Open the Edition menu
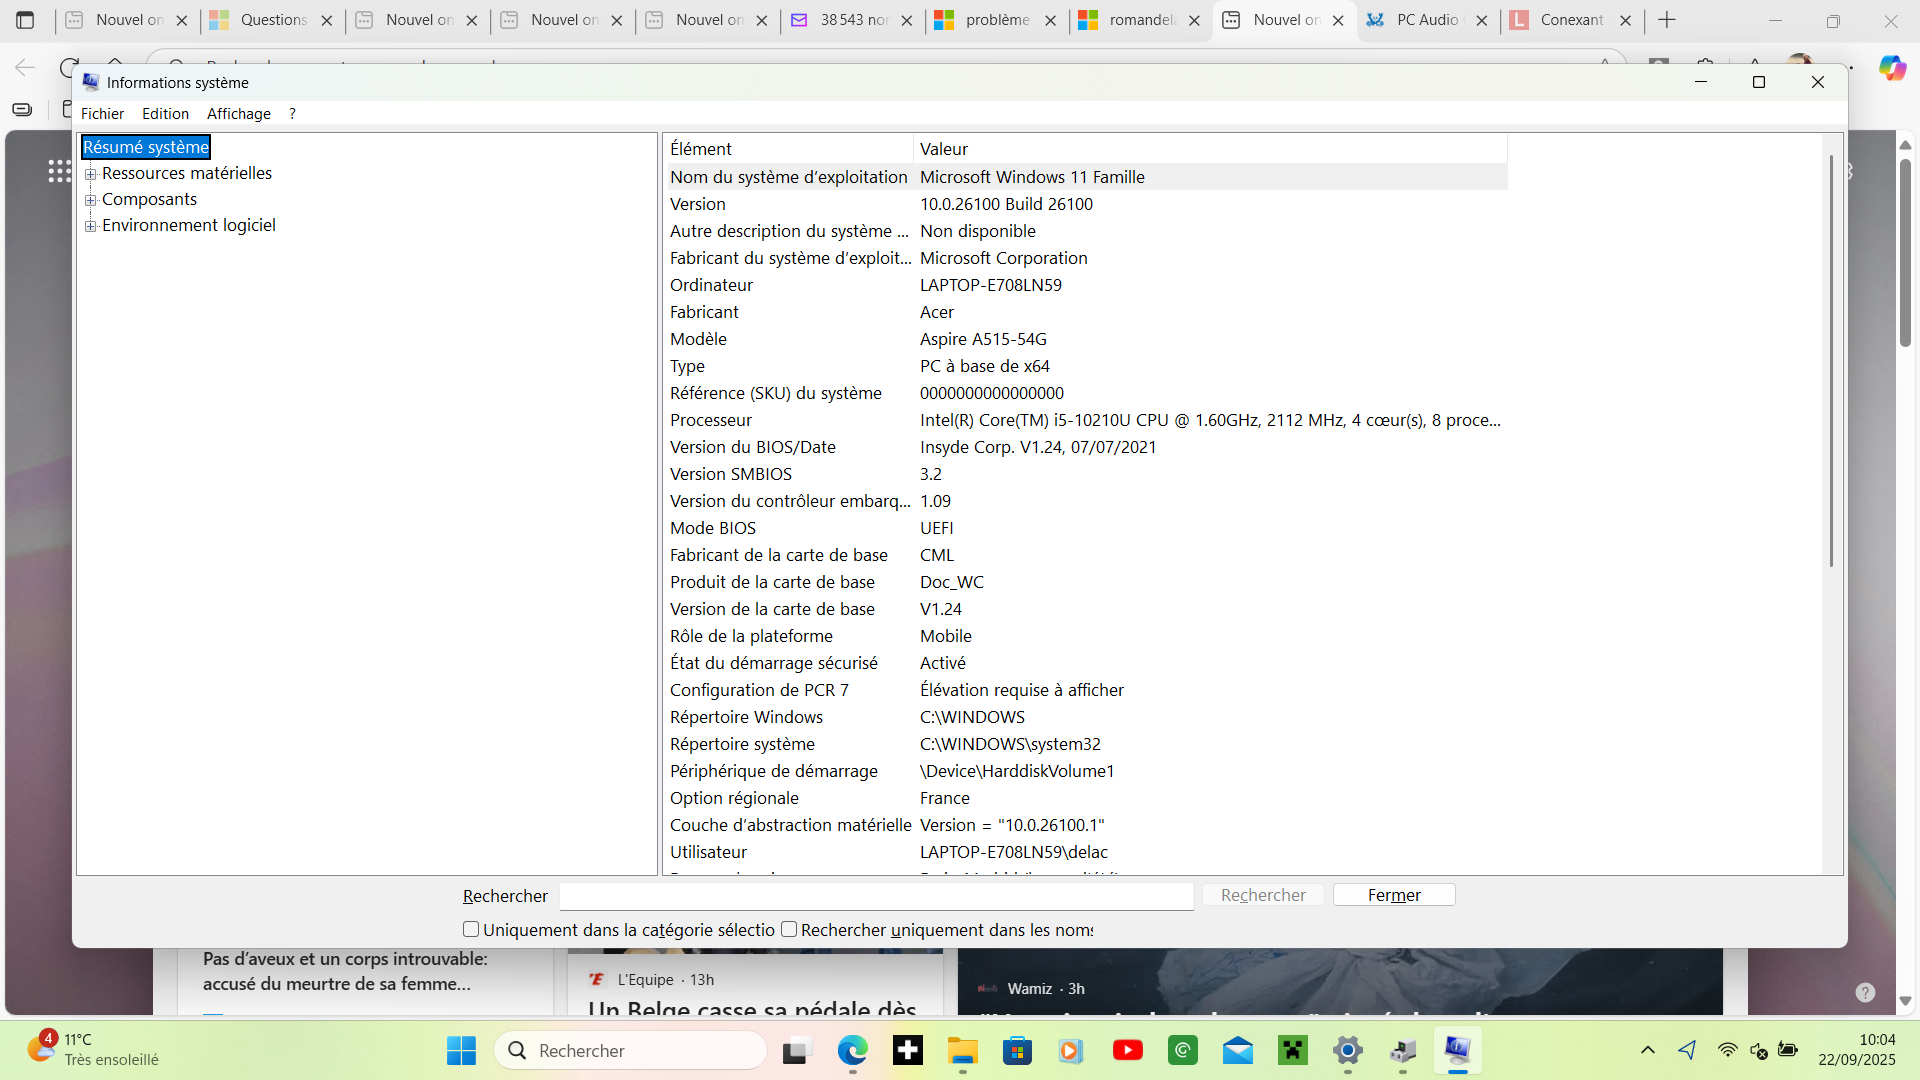Viewport: 1920px width, 1080px height. point(165,114)
